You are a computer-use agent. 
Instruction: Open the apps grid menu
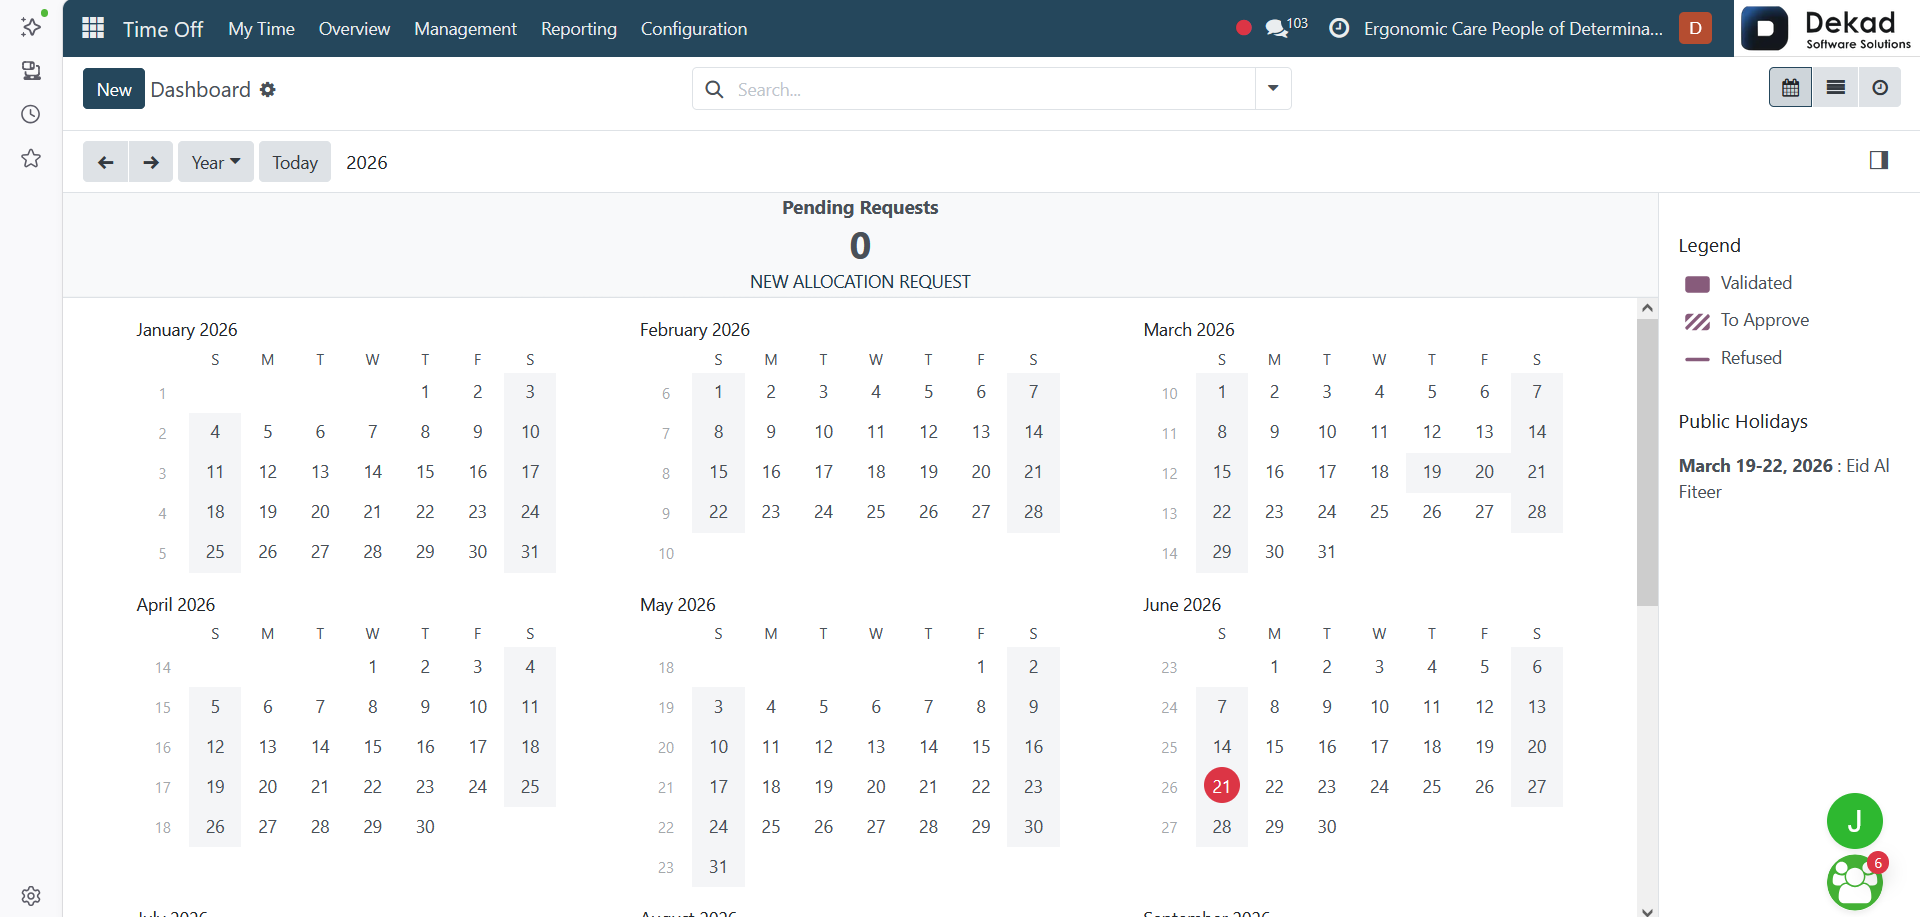93,28
